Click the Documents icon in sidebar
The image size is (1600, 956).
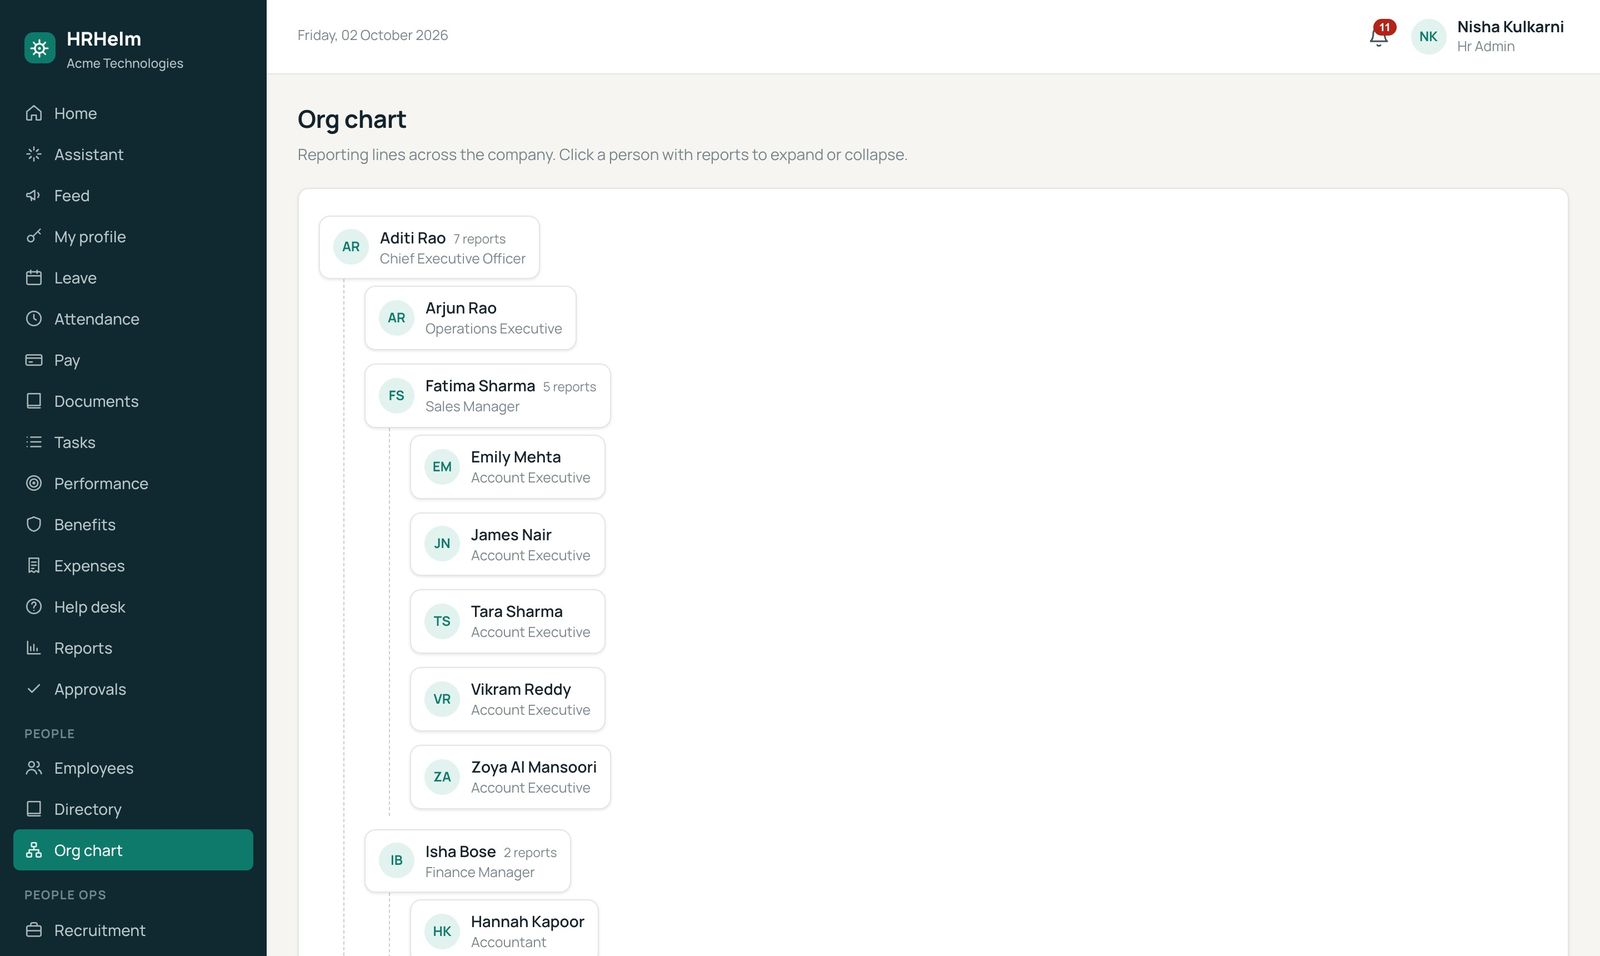pos(34,400)
